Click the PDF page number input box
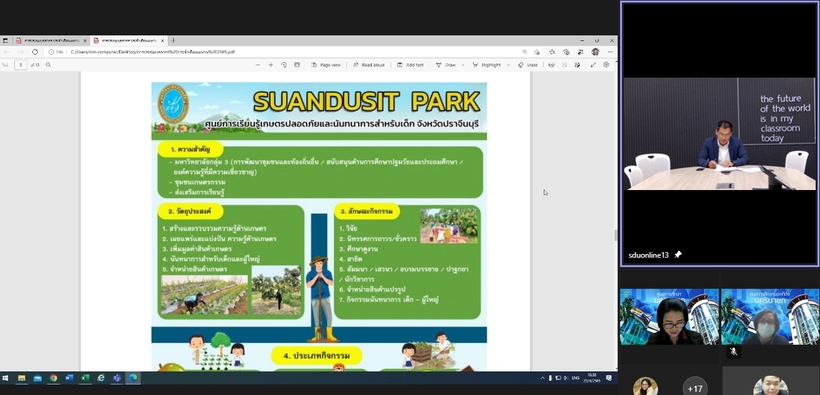 pyautogui.click(x=20, y=65)
